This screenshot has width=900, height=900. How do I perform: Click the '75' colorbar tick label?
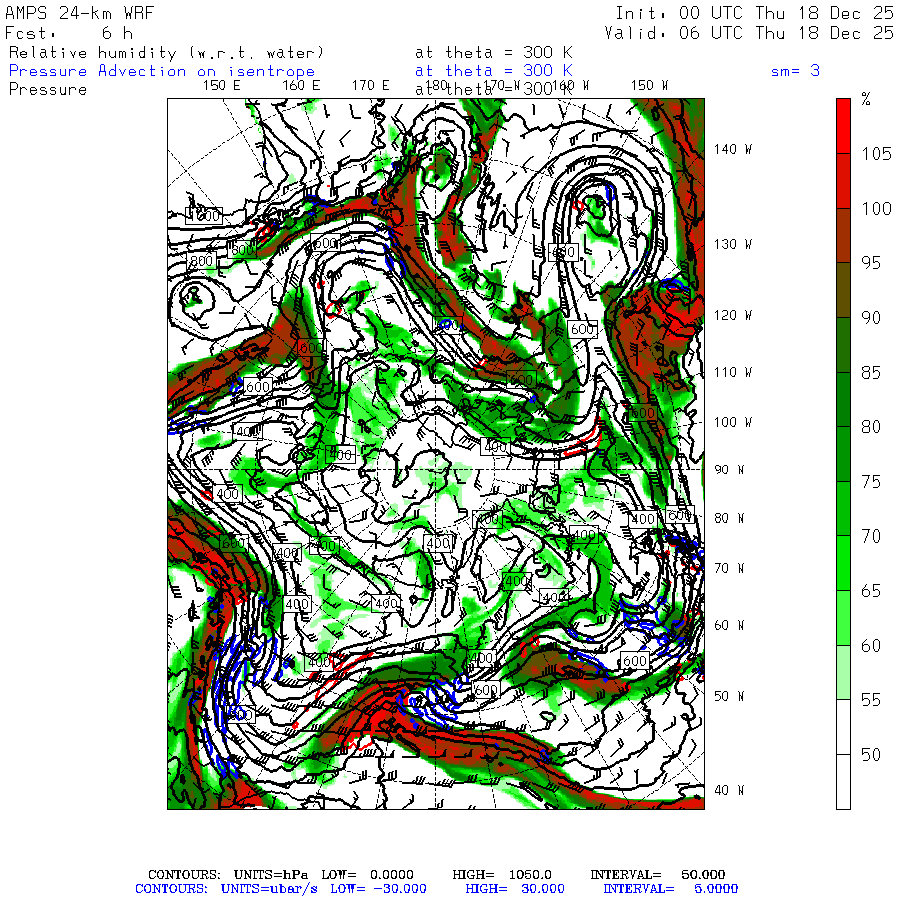pyautogui.click(x=871, y=482)
